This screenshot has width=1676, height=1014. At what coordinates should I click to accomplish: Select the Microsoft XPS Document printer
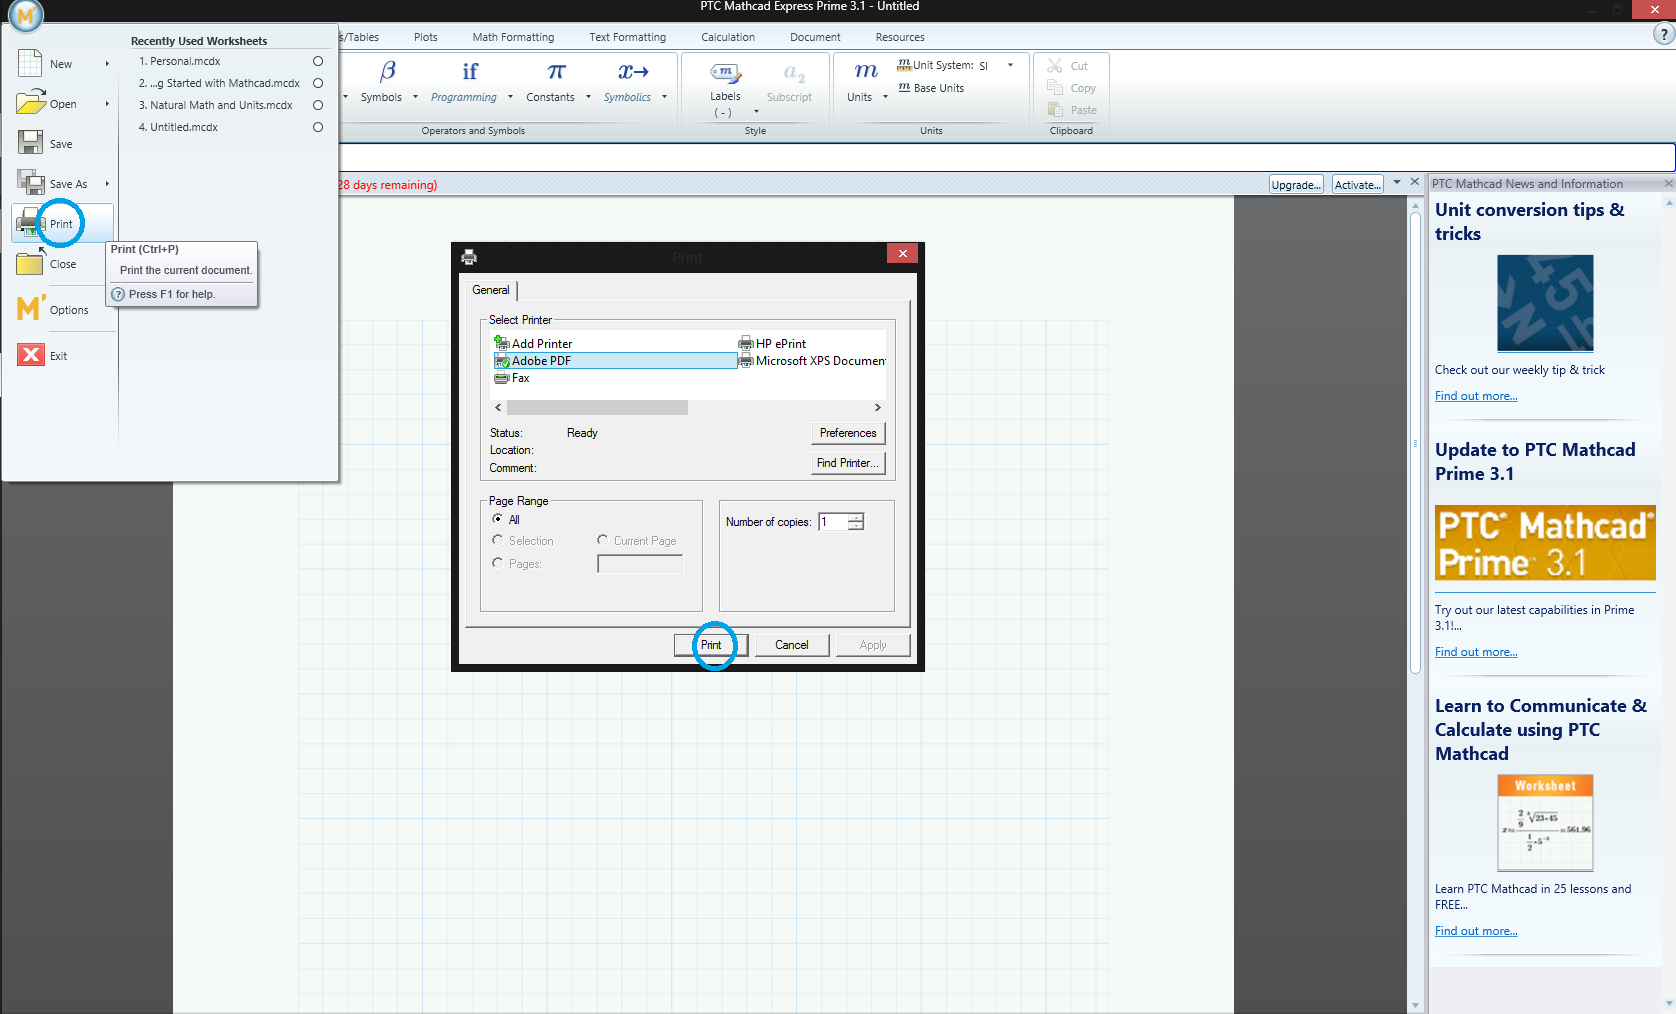pyautogui.click(x=812, y=361)
